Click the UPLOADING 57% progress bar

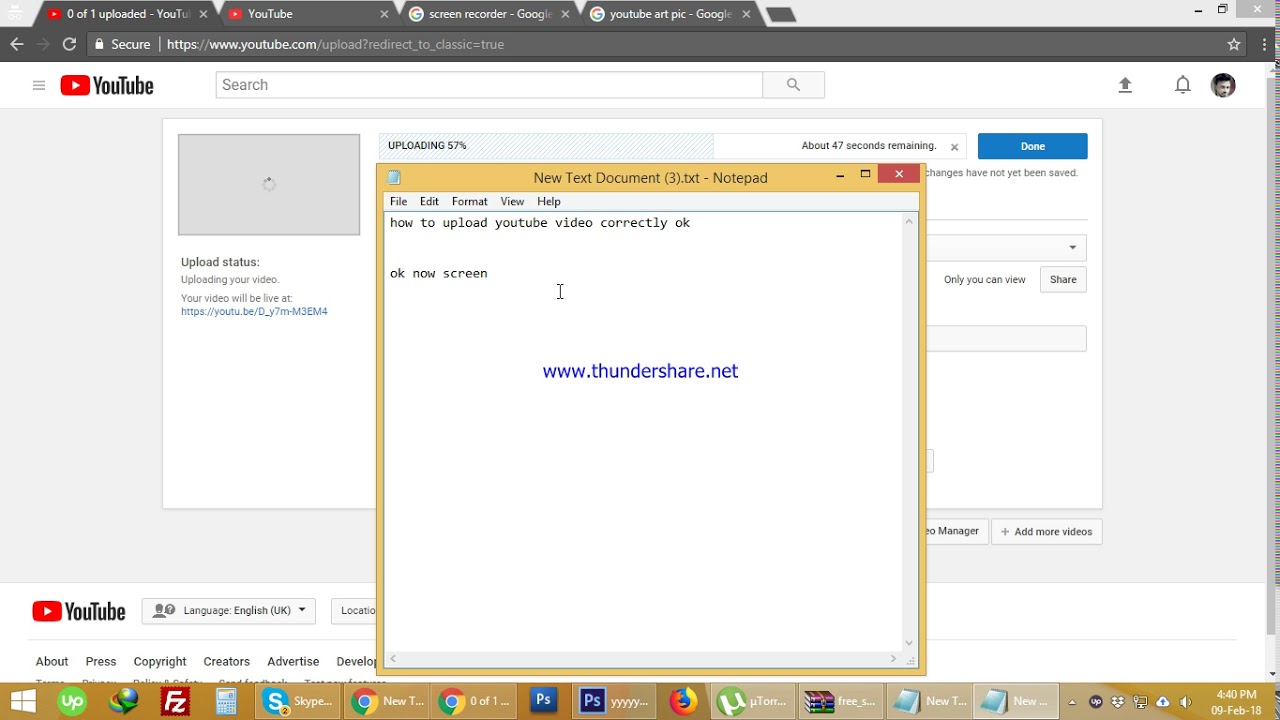(673, 146)
